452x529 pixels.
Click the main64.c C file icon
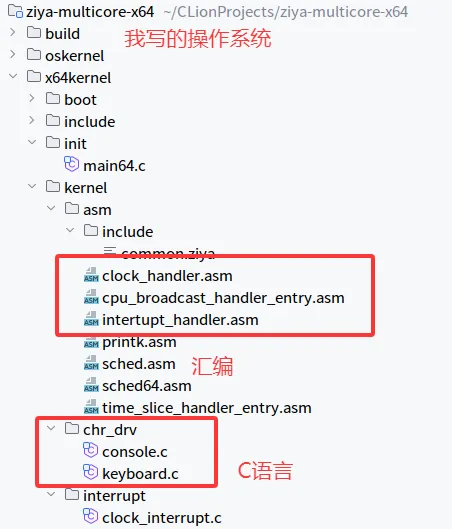tap(72, 165)
